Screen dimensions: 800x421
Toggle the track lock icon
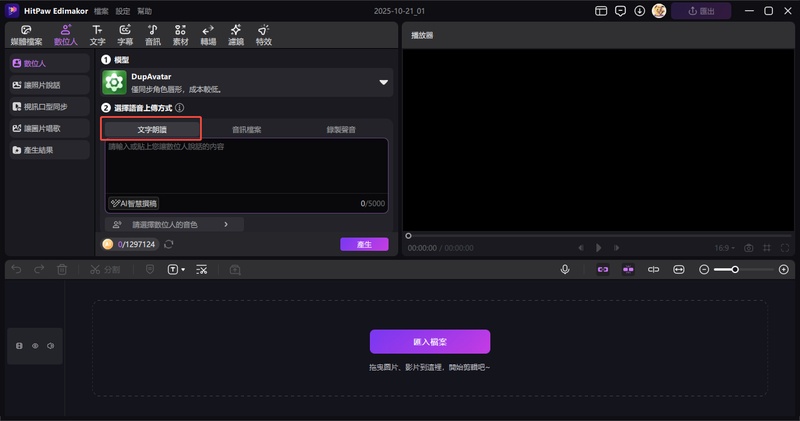tap(19, 346)
